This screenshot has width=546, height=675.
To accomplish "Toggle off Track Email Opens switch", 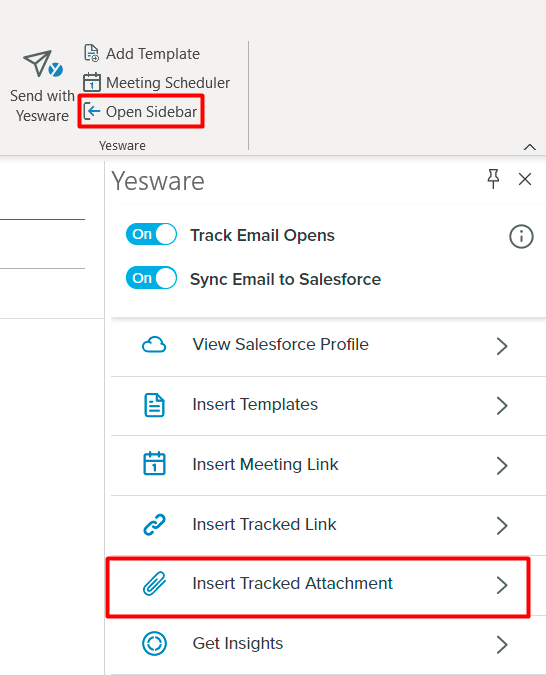I will point(152,234).
